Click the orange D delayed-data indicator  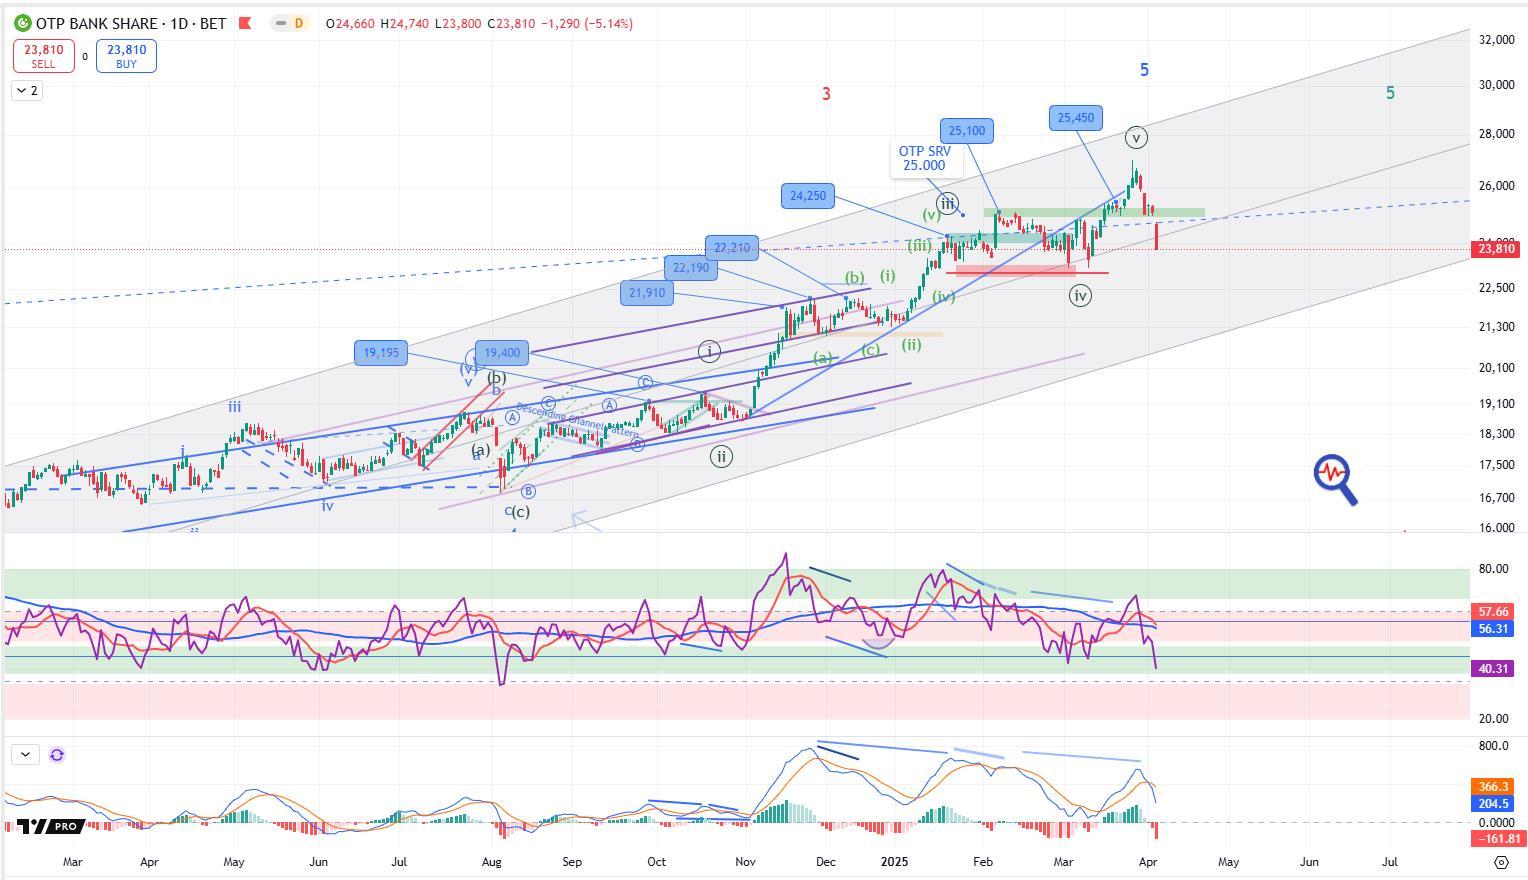tap(298, 23)
